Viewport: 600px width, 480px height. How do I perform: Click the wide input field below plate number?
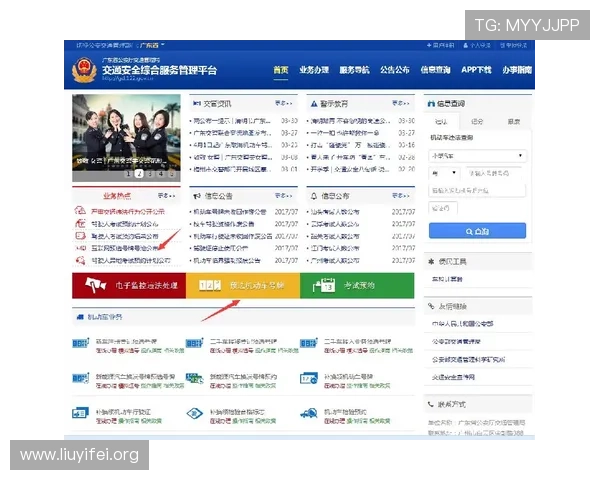[477, 190]
